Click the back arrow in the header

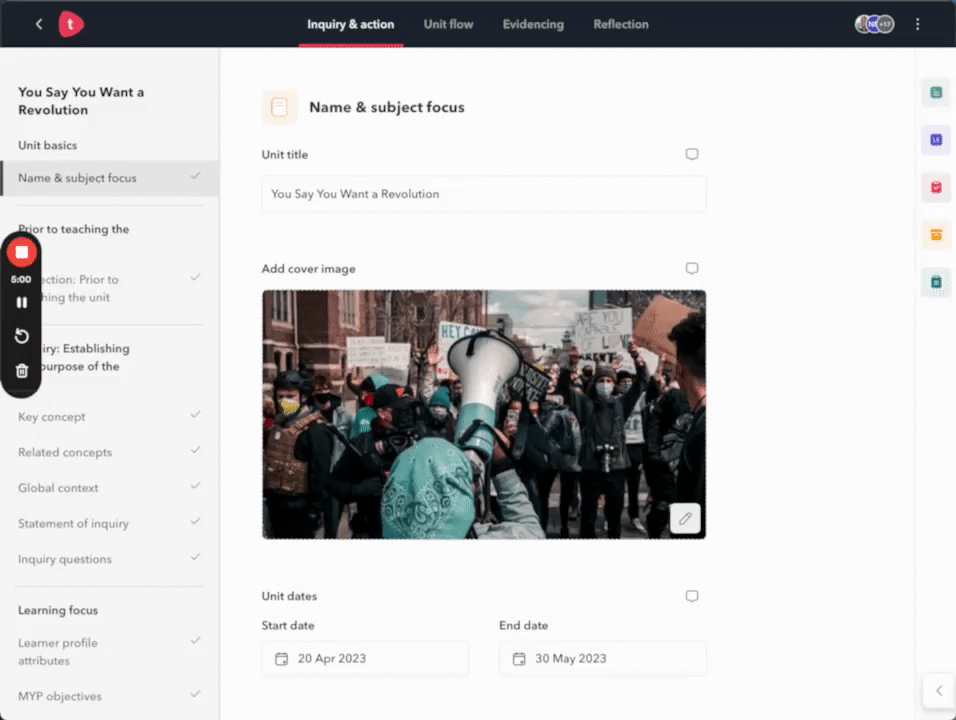pos(39,24)
